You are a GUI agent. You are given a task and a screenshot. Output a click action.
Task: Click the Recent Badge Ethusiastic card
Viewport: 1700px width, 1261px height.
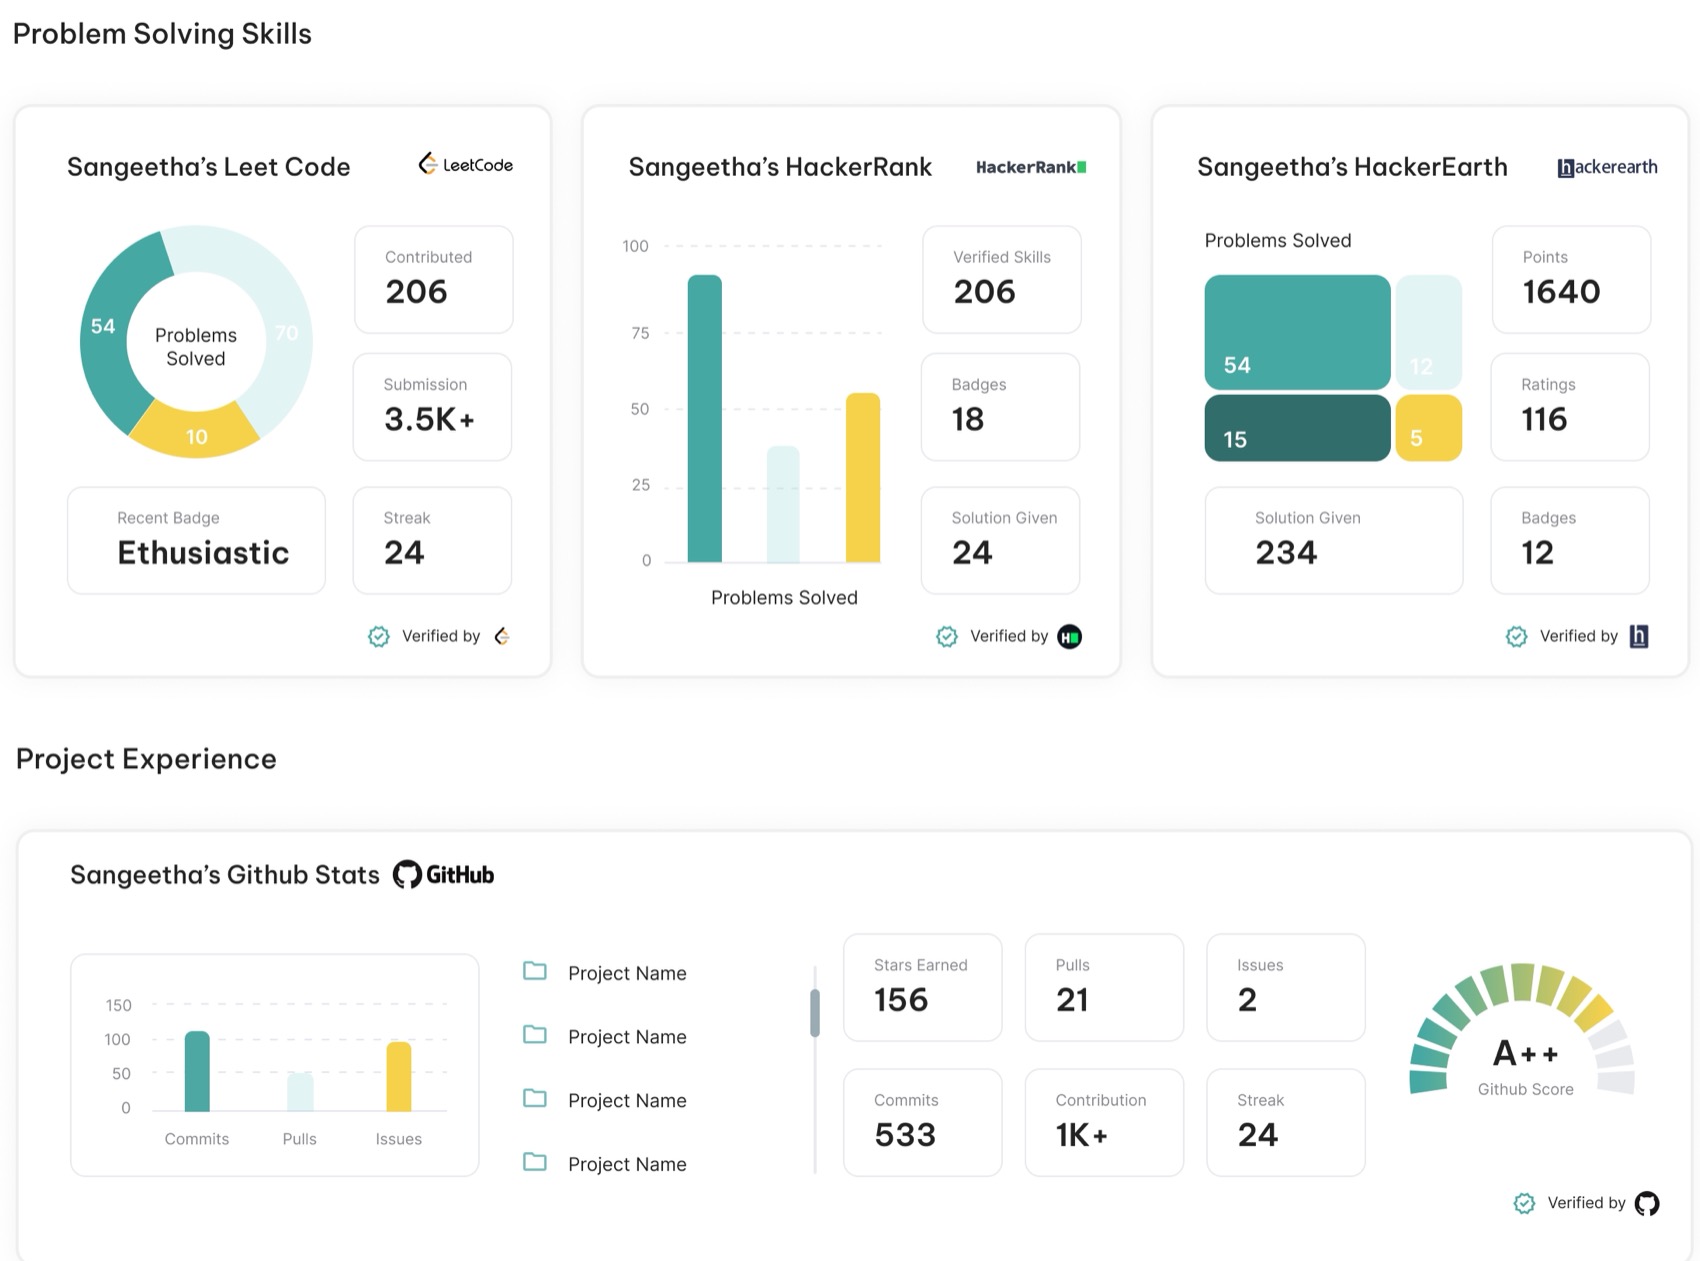[x=196, y=541]
